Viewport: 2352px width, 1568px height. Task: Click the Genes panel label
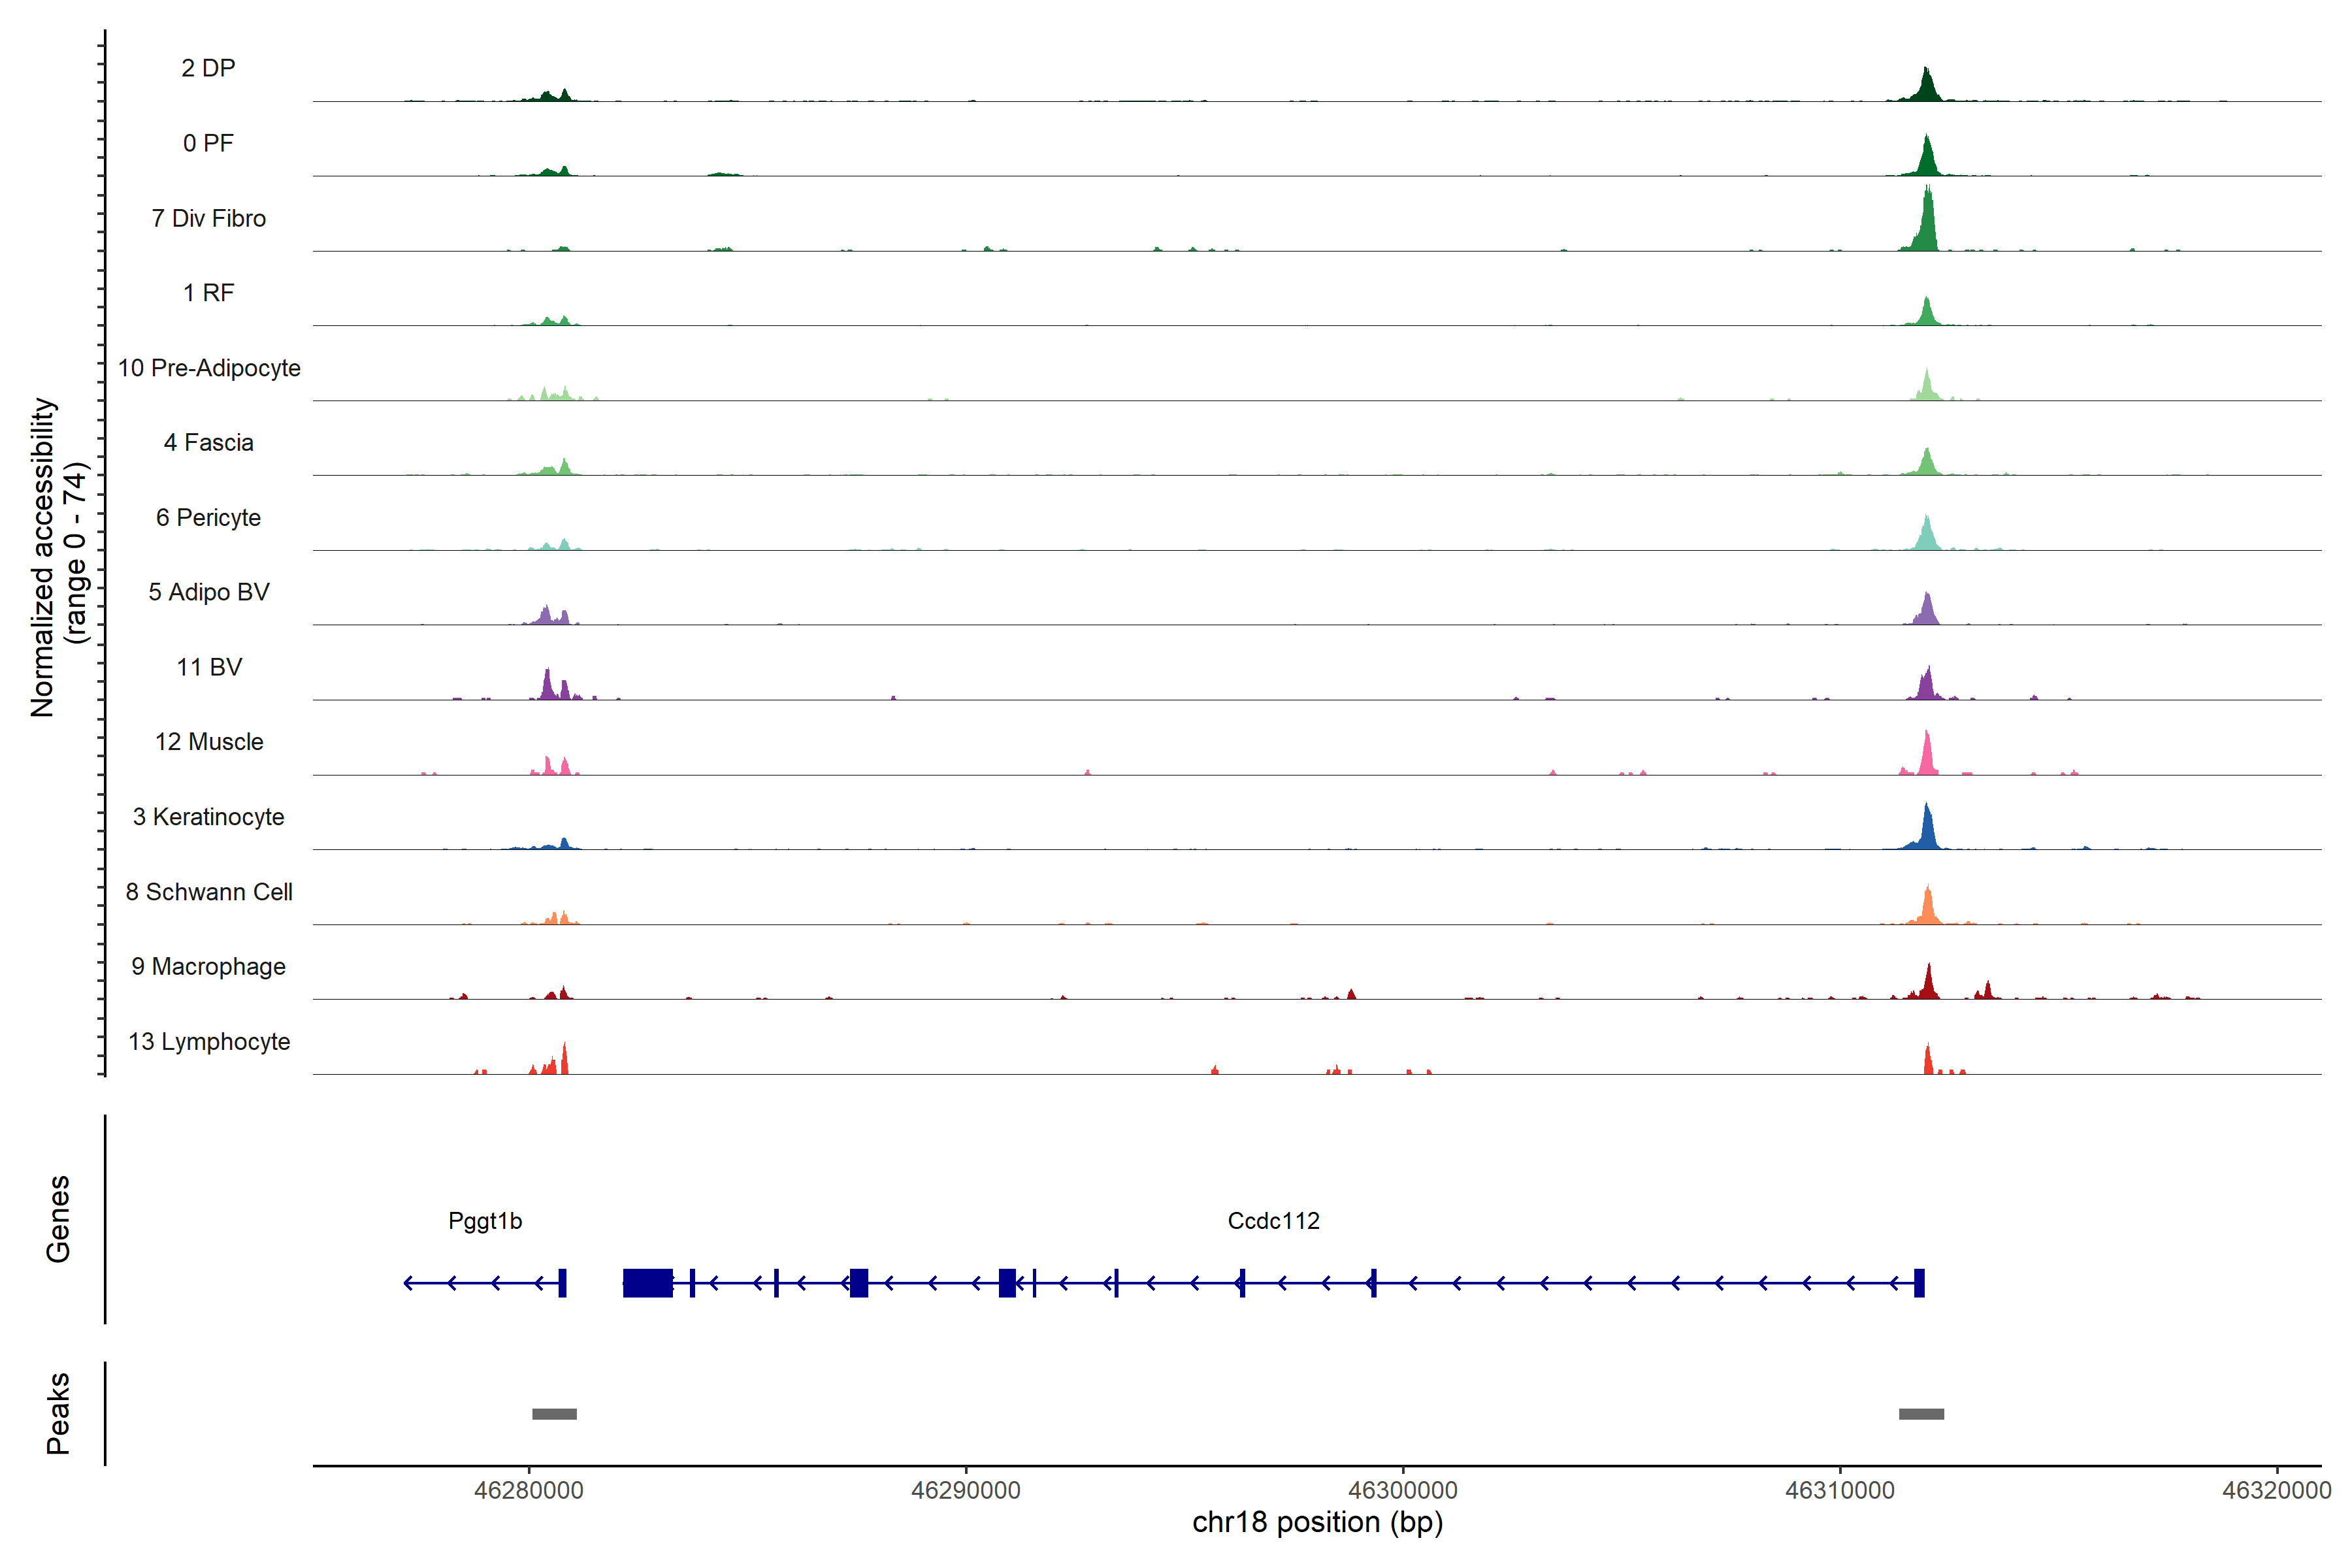pos(58,1218)
